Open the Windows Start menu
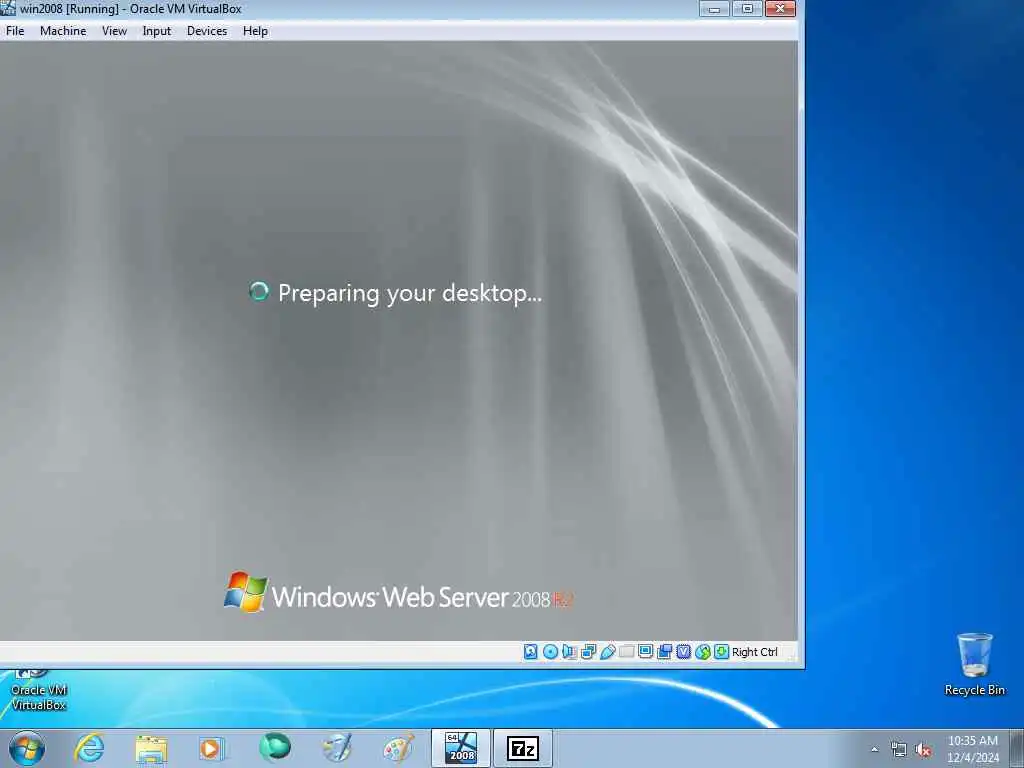Viewport: 1024px width, 768px height. click(x=26, y=748)
